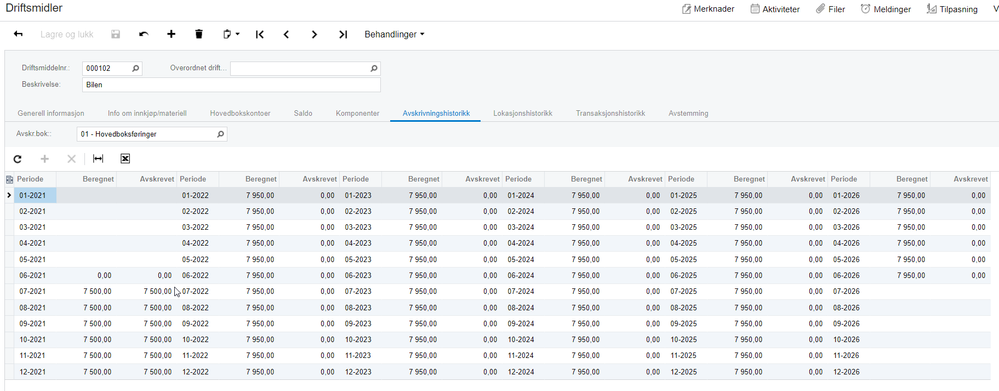The image size is (999, 391).
Task: Click the grid delete row X icon
Action: pyautogui.click(x=71, y=159)
